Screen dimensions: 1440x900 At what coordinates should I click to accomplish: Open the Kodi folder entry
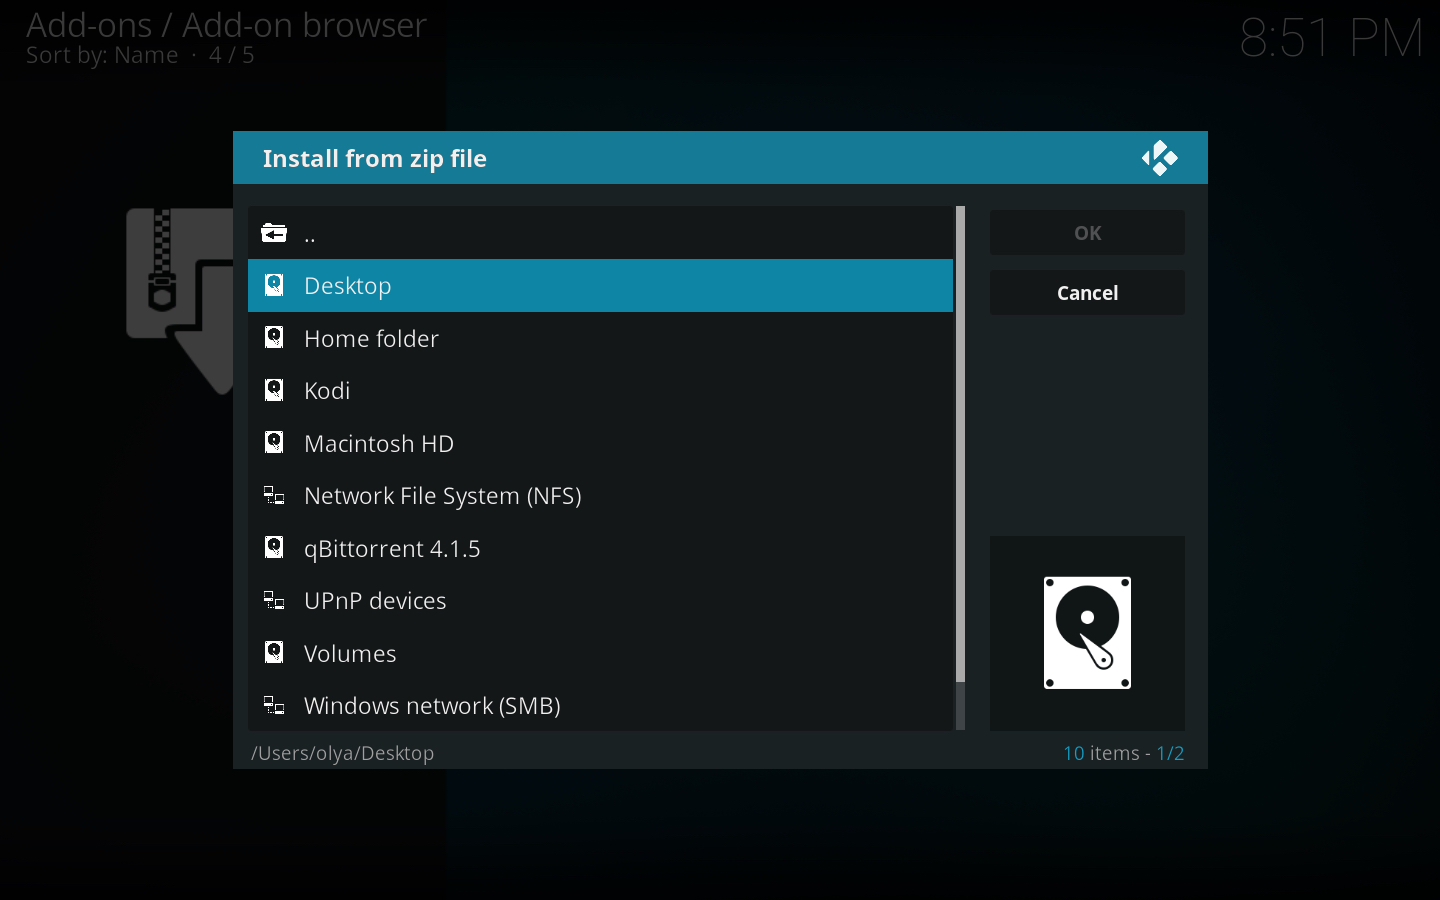tap(327, 391)
